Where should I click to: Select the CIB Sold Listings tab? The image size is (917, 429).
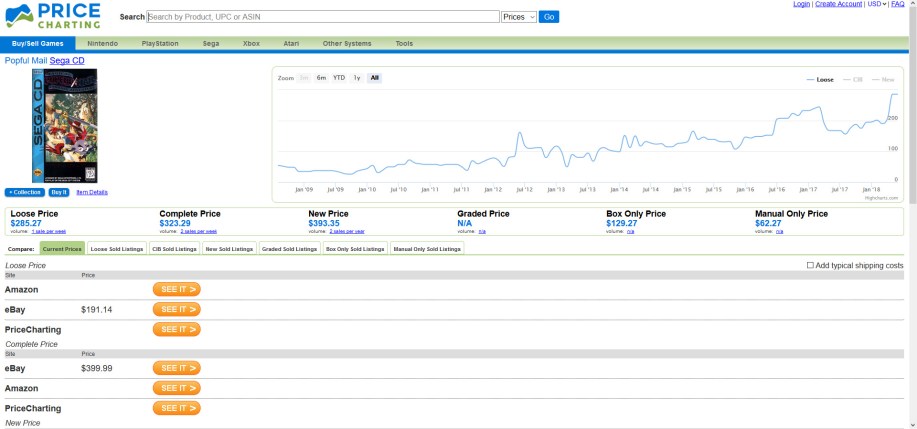click(173, 248)
